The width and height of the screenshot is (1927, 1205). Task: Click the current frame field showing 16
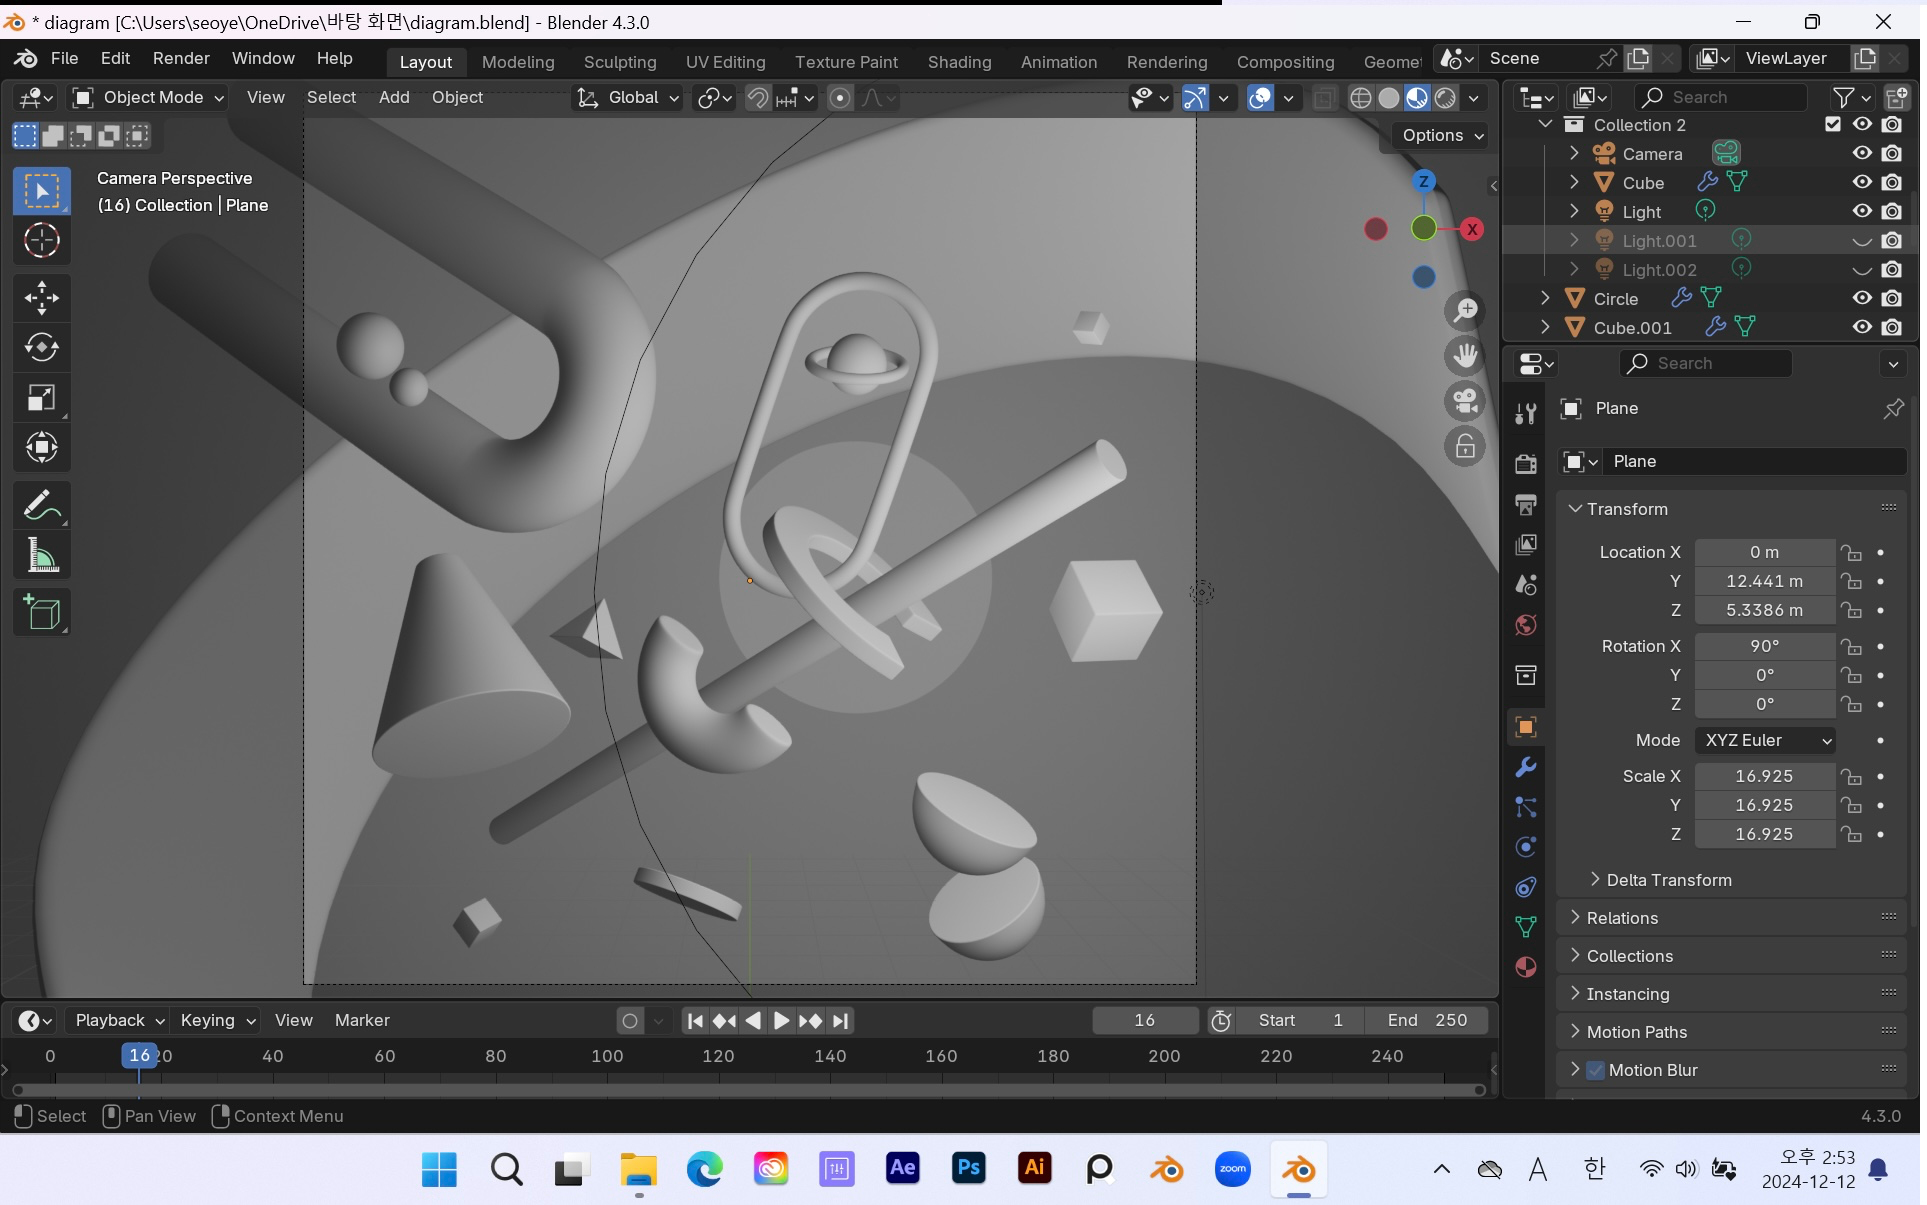coord(1145,1020)
